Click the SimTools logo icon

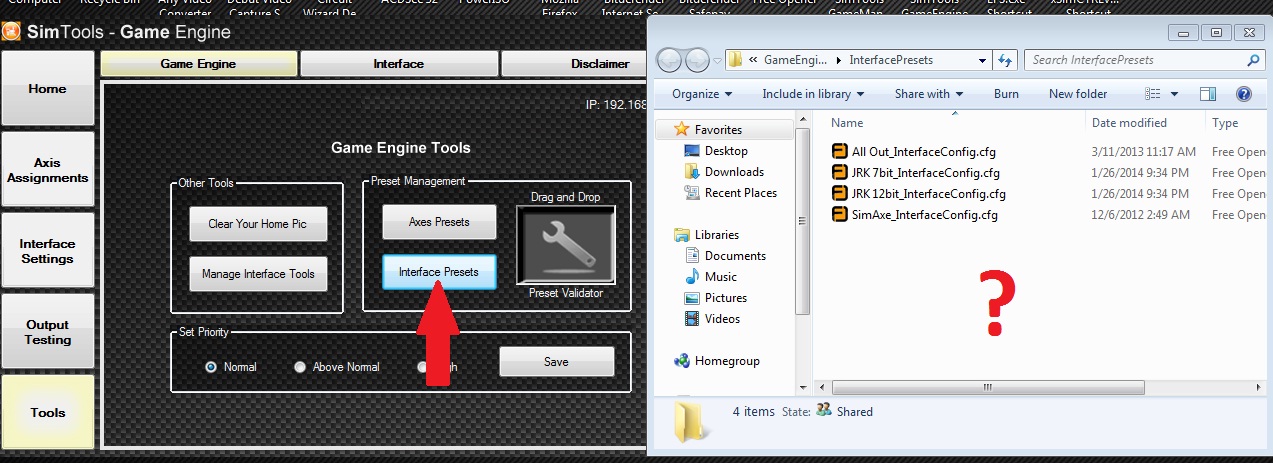(11, 32)
